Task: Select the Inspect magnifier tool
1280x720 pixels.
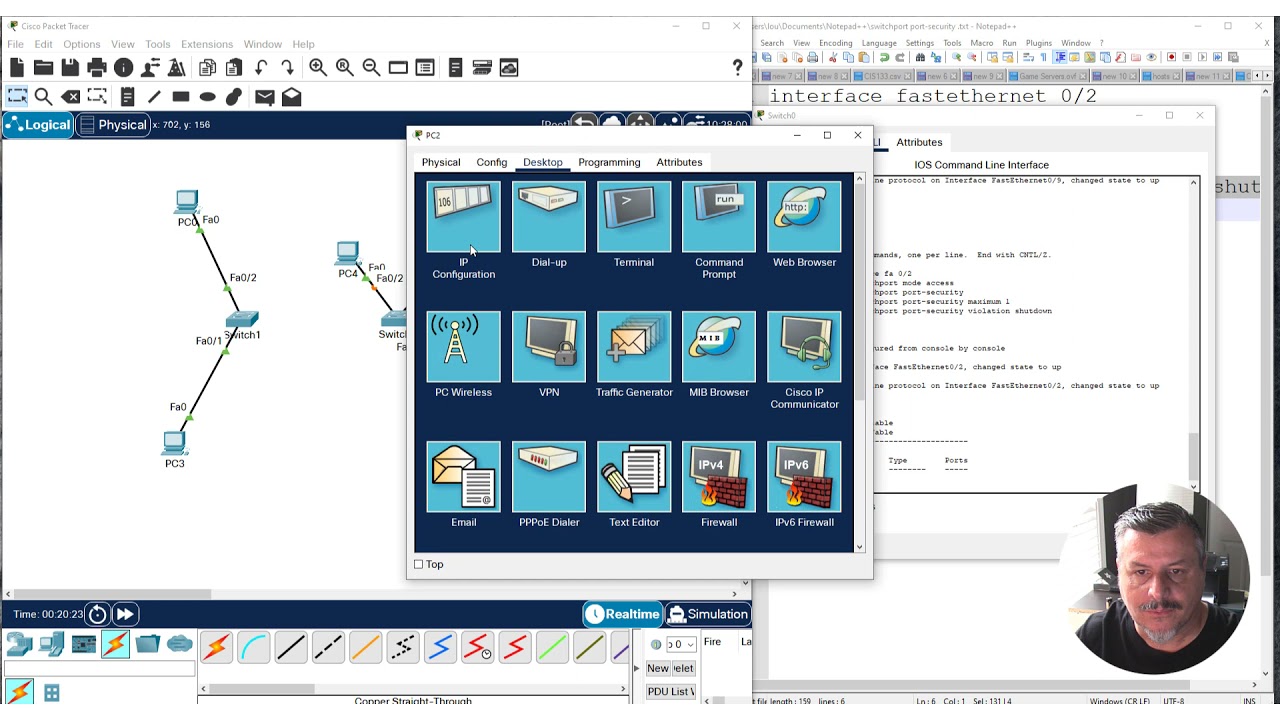Action: point(43,97)
